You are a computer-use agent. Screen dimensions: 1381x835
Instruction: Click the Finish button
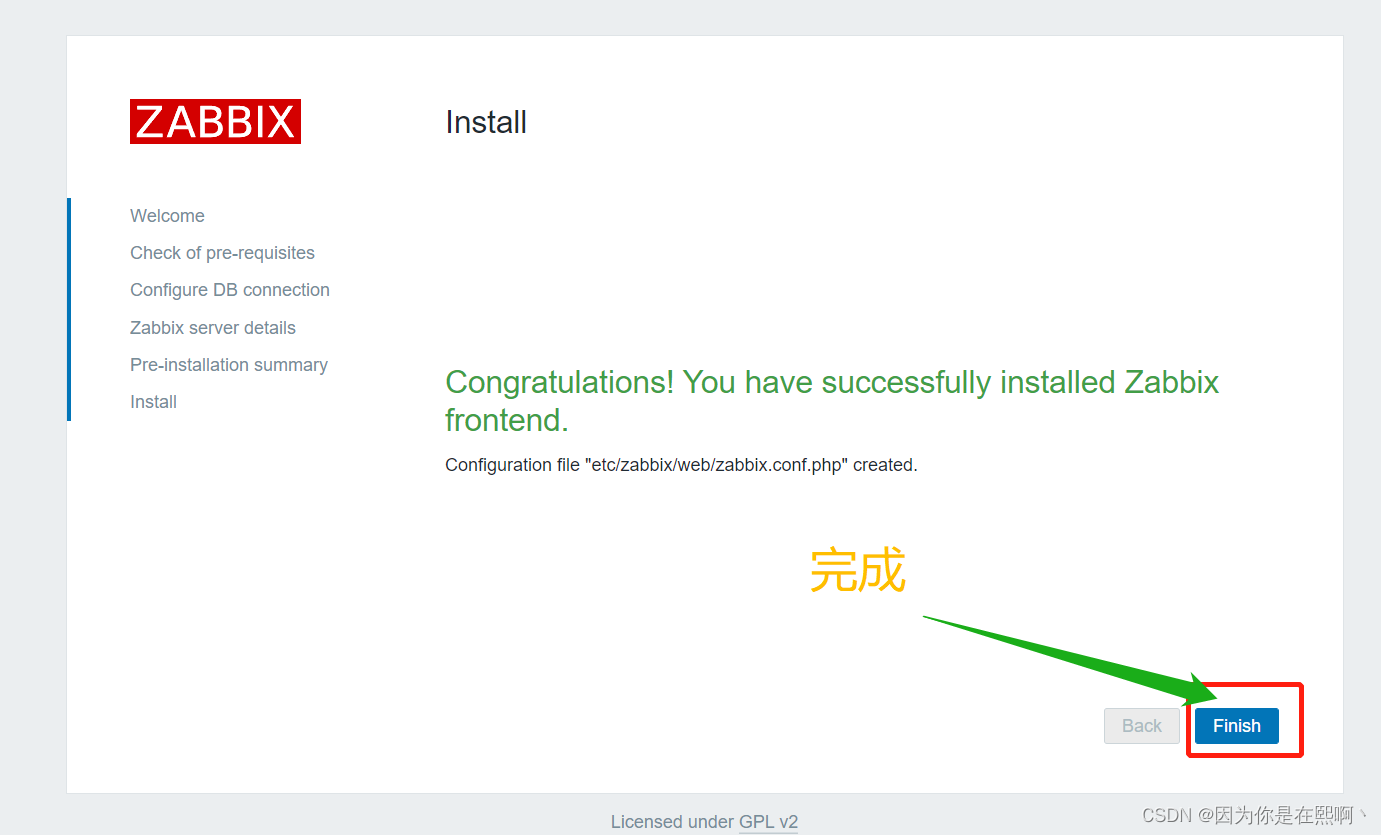point(1236,726)
